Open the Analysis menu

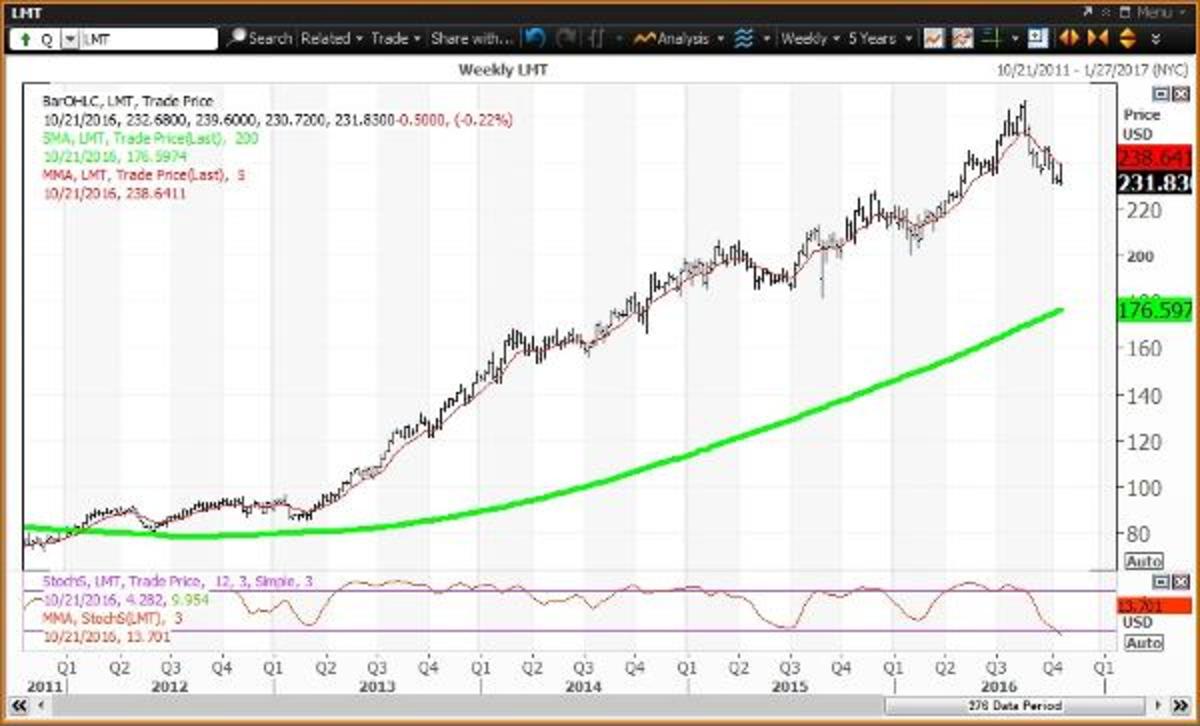(677, 39)
